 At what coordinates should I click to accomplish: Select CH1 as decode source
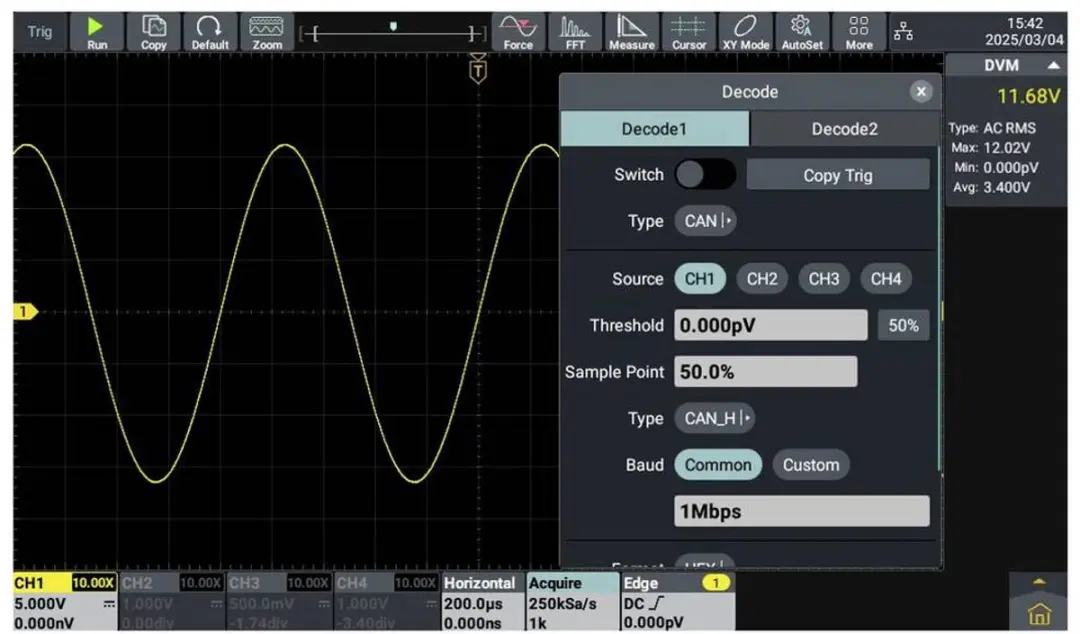click(x=700, y=278)
